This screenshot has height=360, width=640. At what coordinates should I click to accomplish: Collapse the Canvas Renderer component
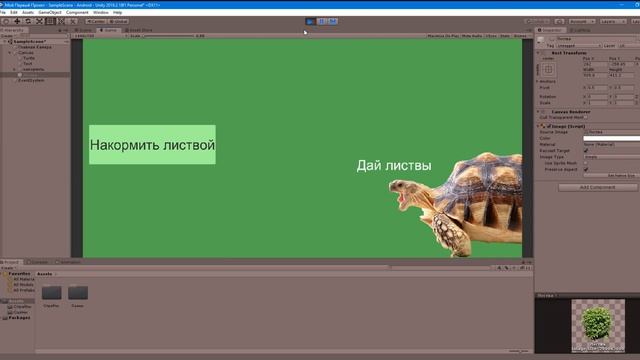[538, 111]
